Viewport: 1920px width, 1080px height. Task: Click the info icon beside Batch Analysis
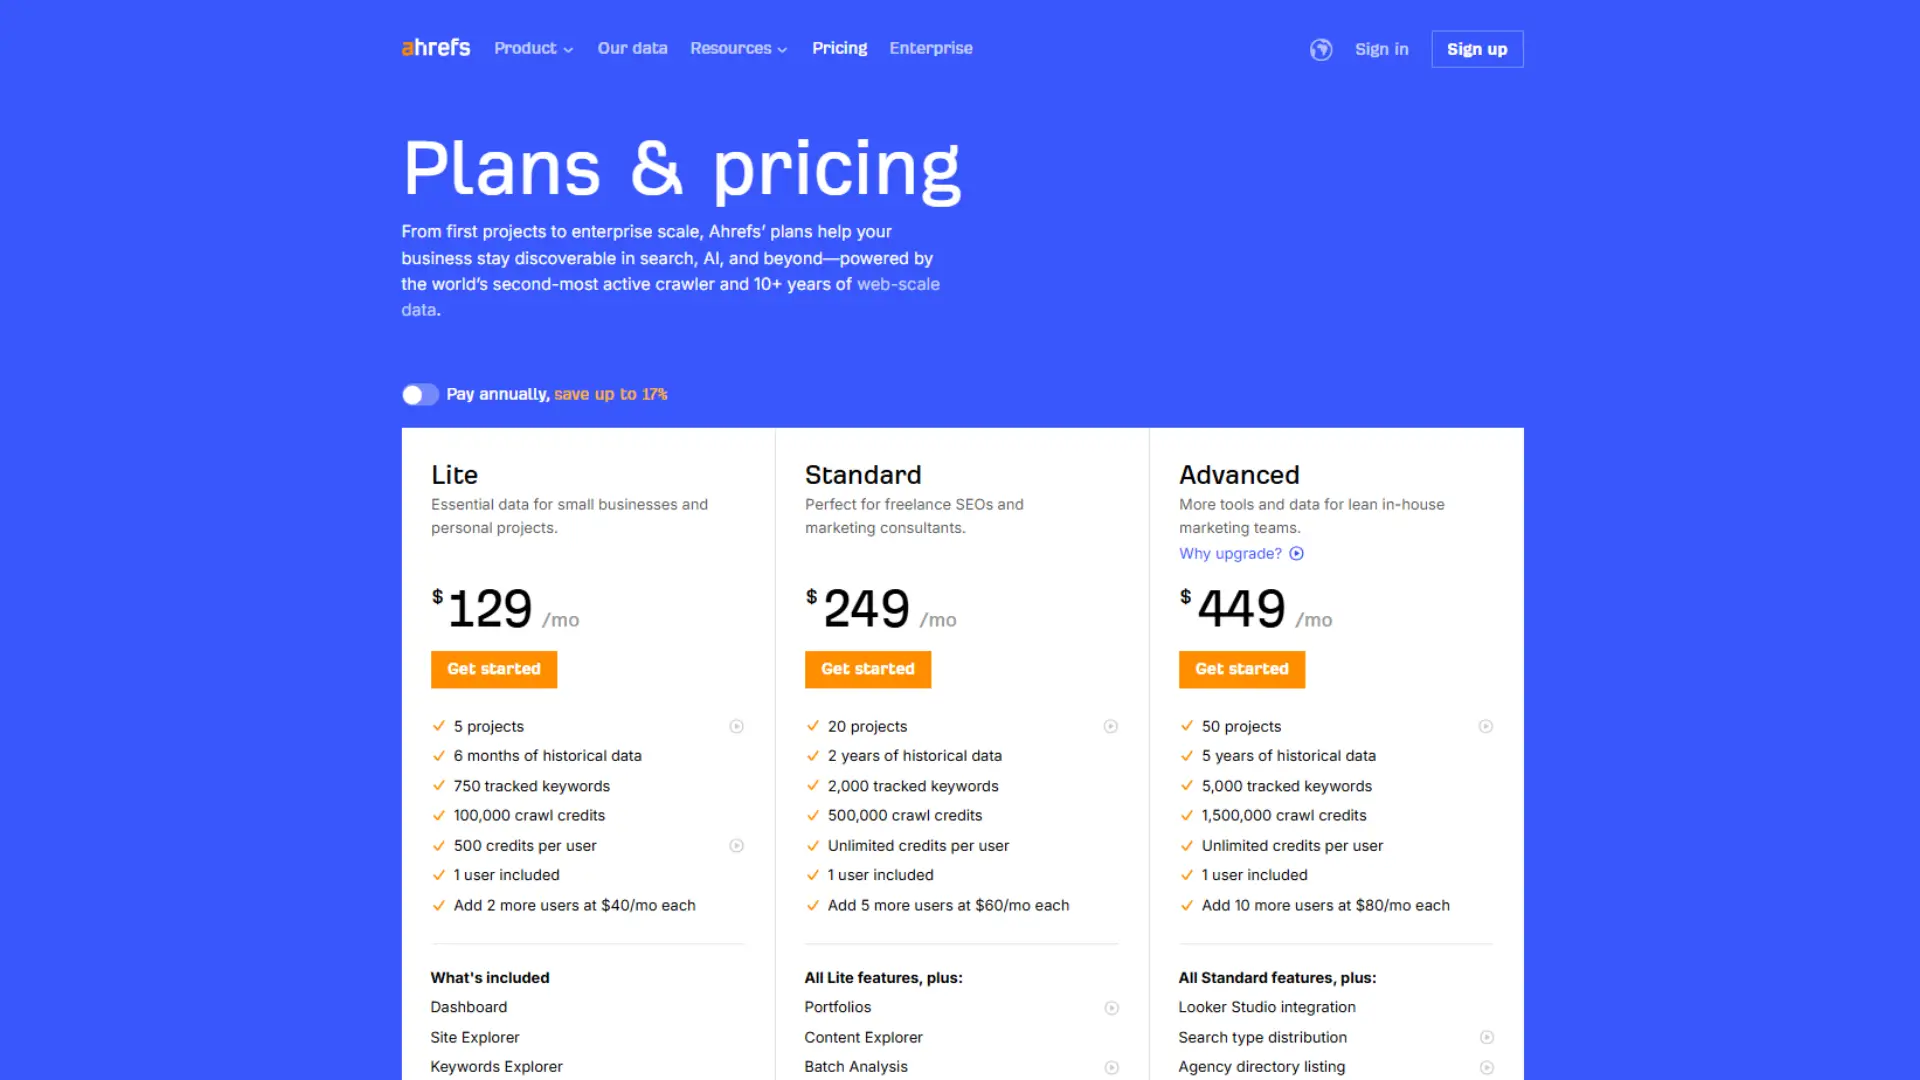pyautogui.click(x=1111, y=1067)
